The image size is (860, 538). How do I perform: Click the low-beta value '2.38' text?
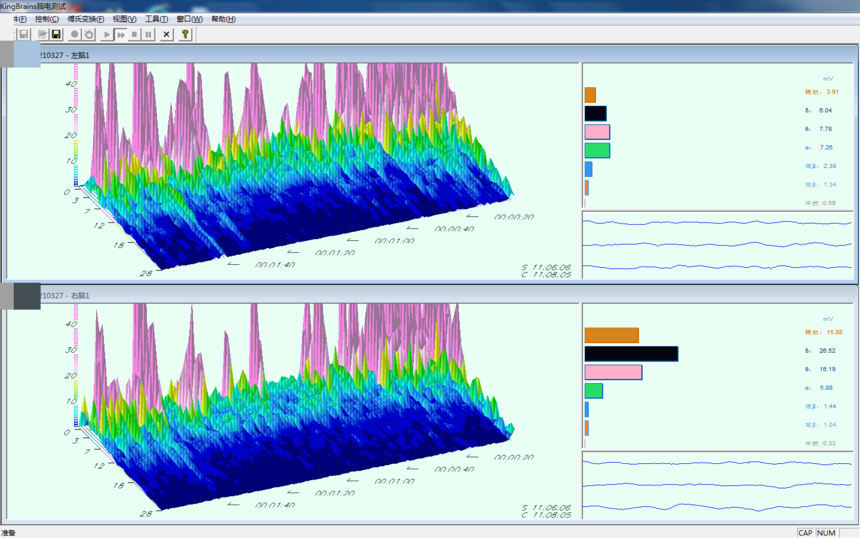(x=830, y=166)
